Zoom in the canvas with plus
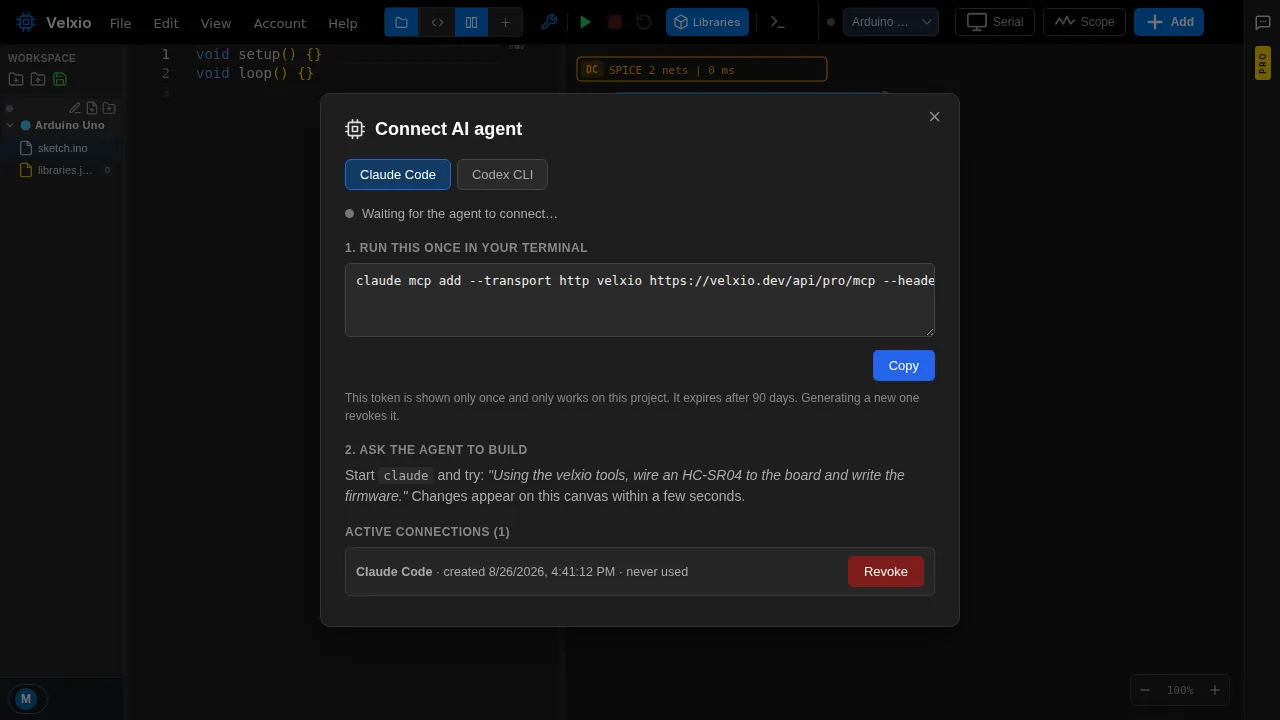Image resolution: width=1280 pixels, height=720 pixels. (1215, 690)
